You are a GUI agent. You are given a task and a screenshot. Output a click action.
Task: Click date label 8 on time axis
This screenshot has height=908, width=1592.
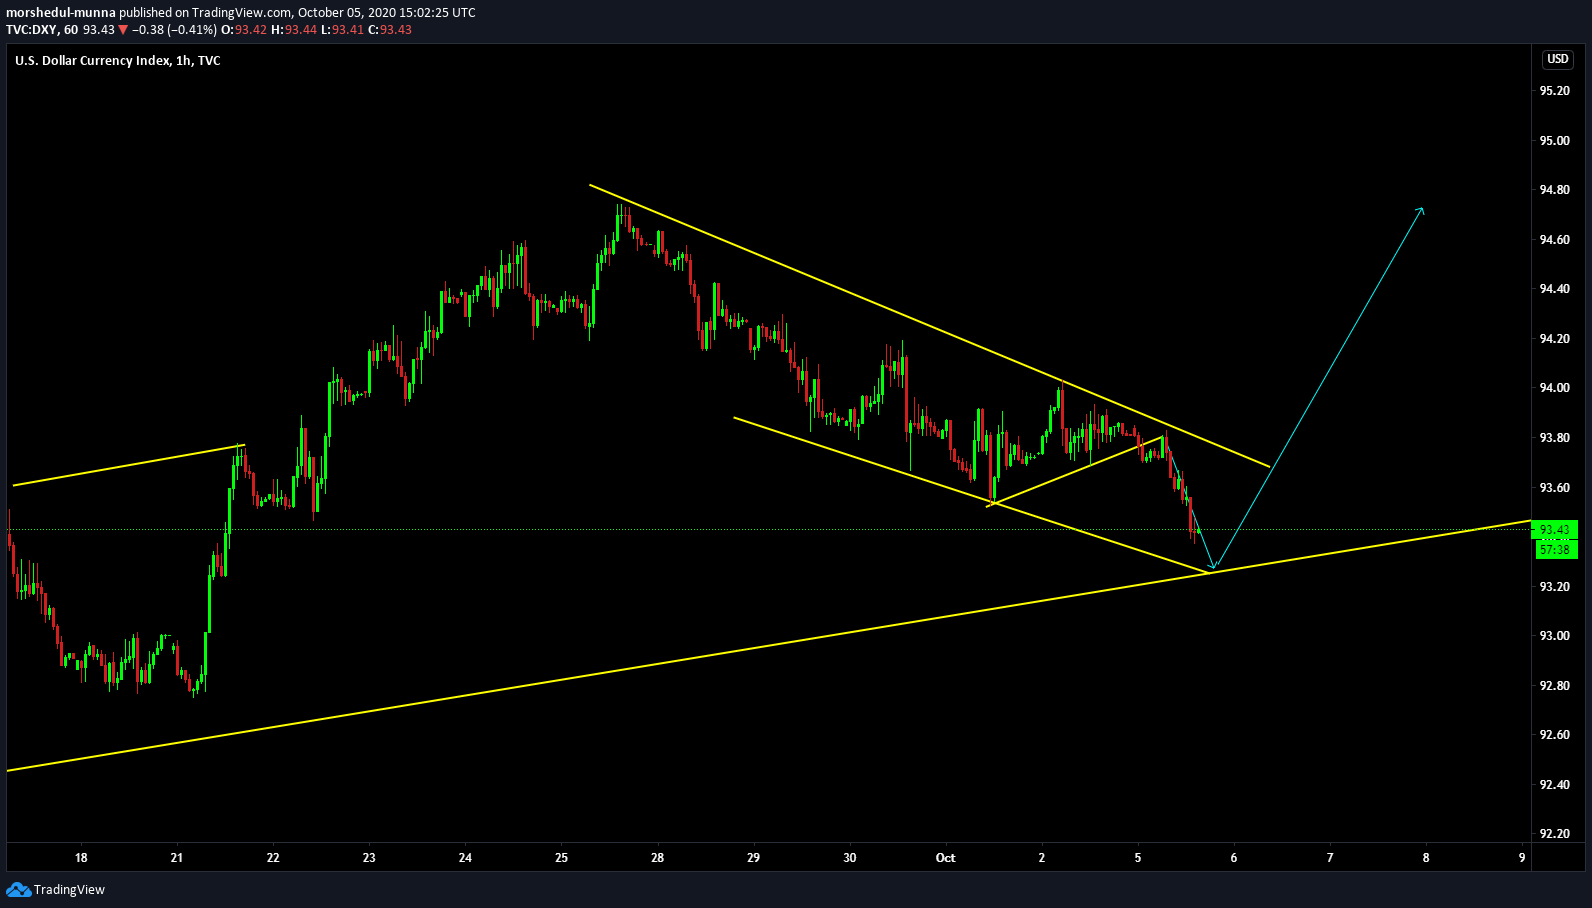(x=1426, y=858)
